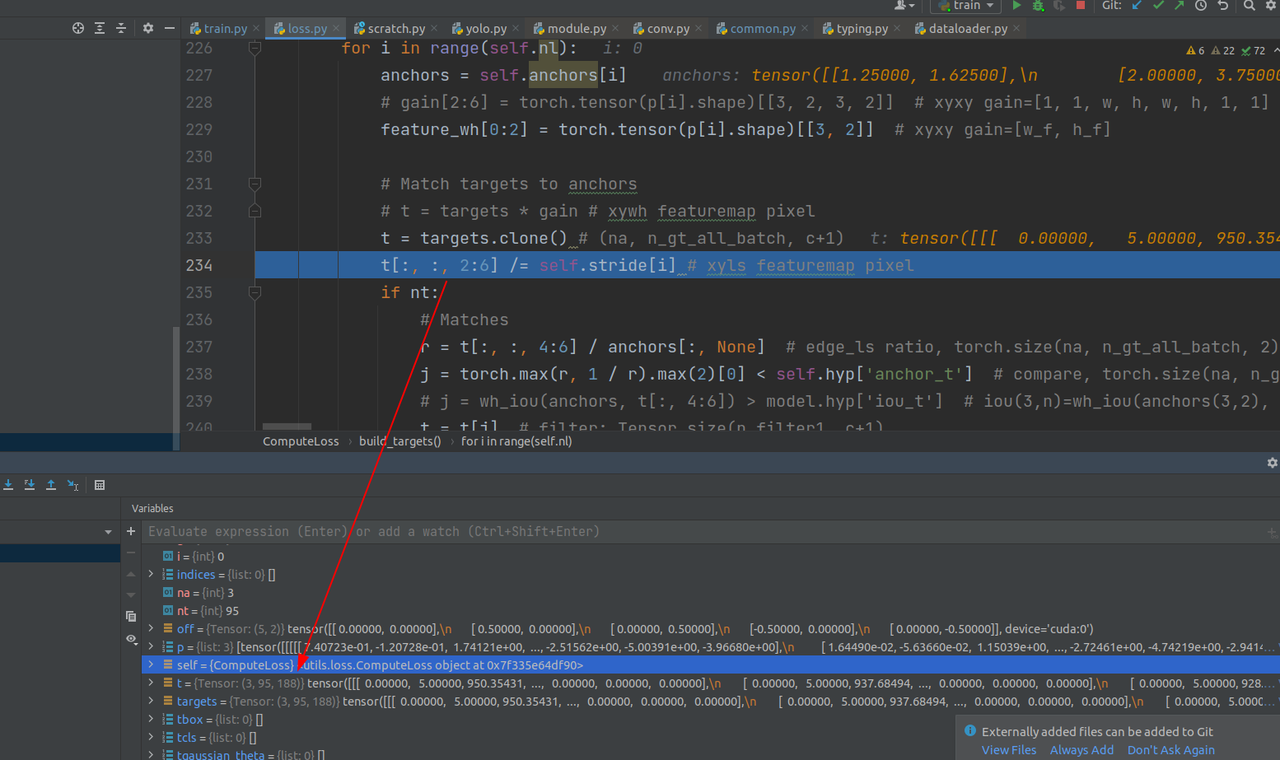Open the frames thread dropdown arrow
The width and height of the screenshot is (1280, 760).
pyautogui.click(x=108, y=532)
